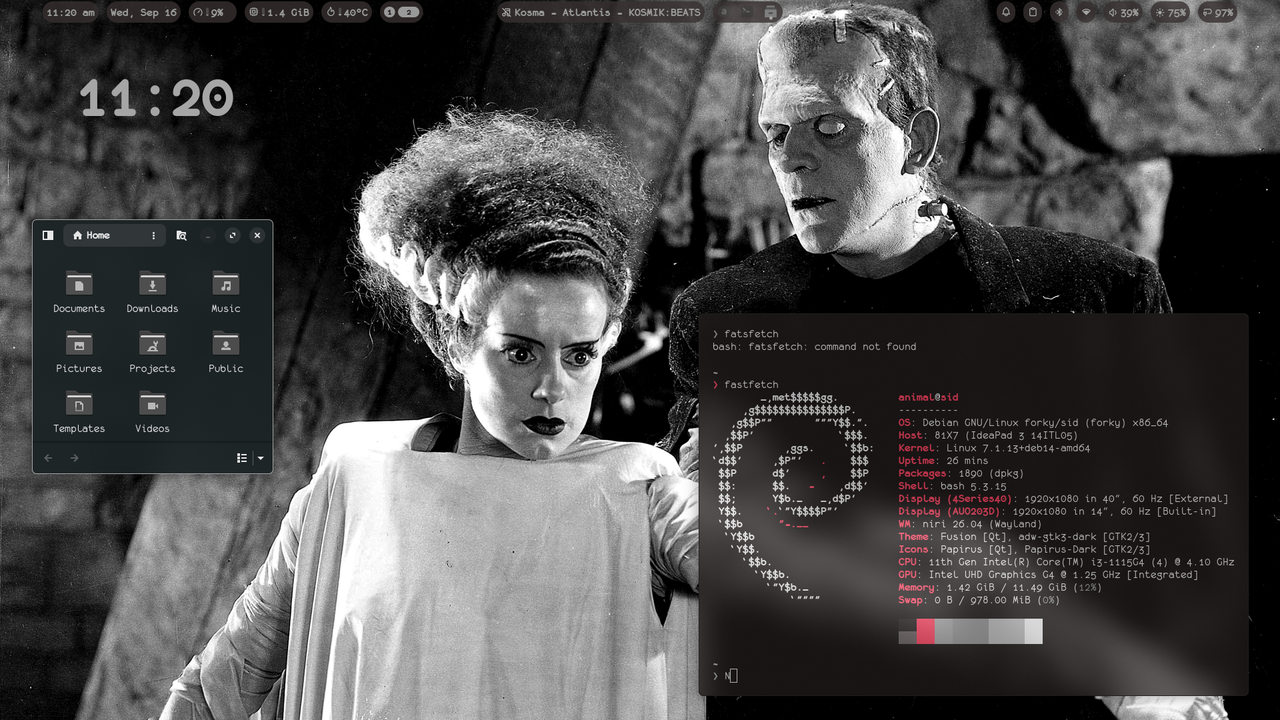Click the 'bash: fatsfetch: command not found' line
This screenshot has height=720, width=1280.
[814, 347]
